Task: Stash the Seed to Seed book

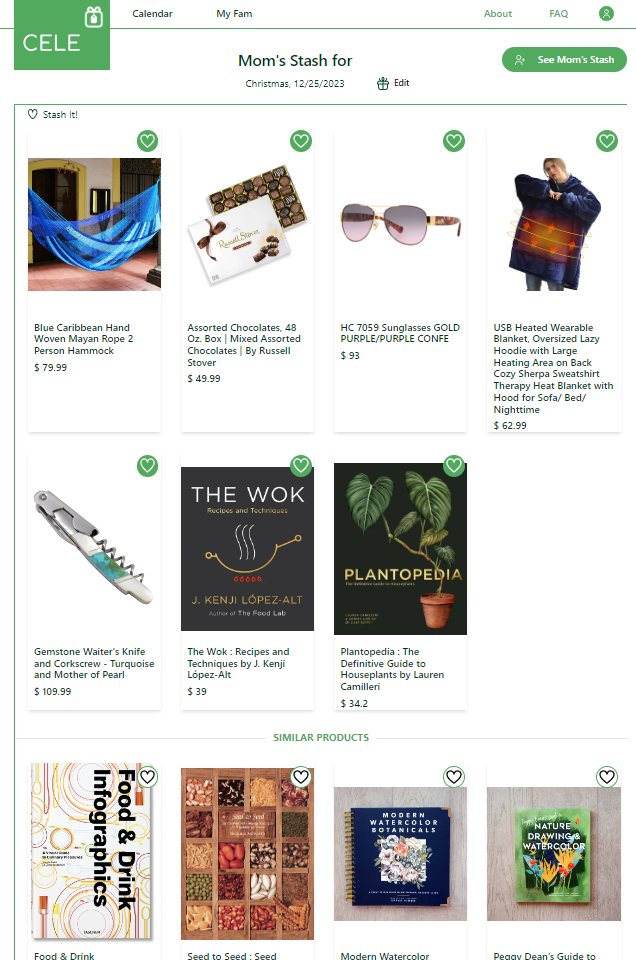Action: [301, 777]
